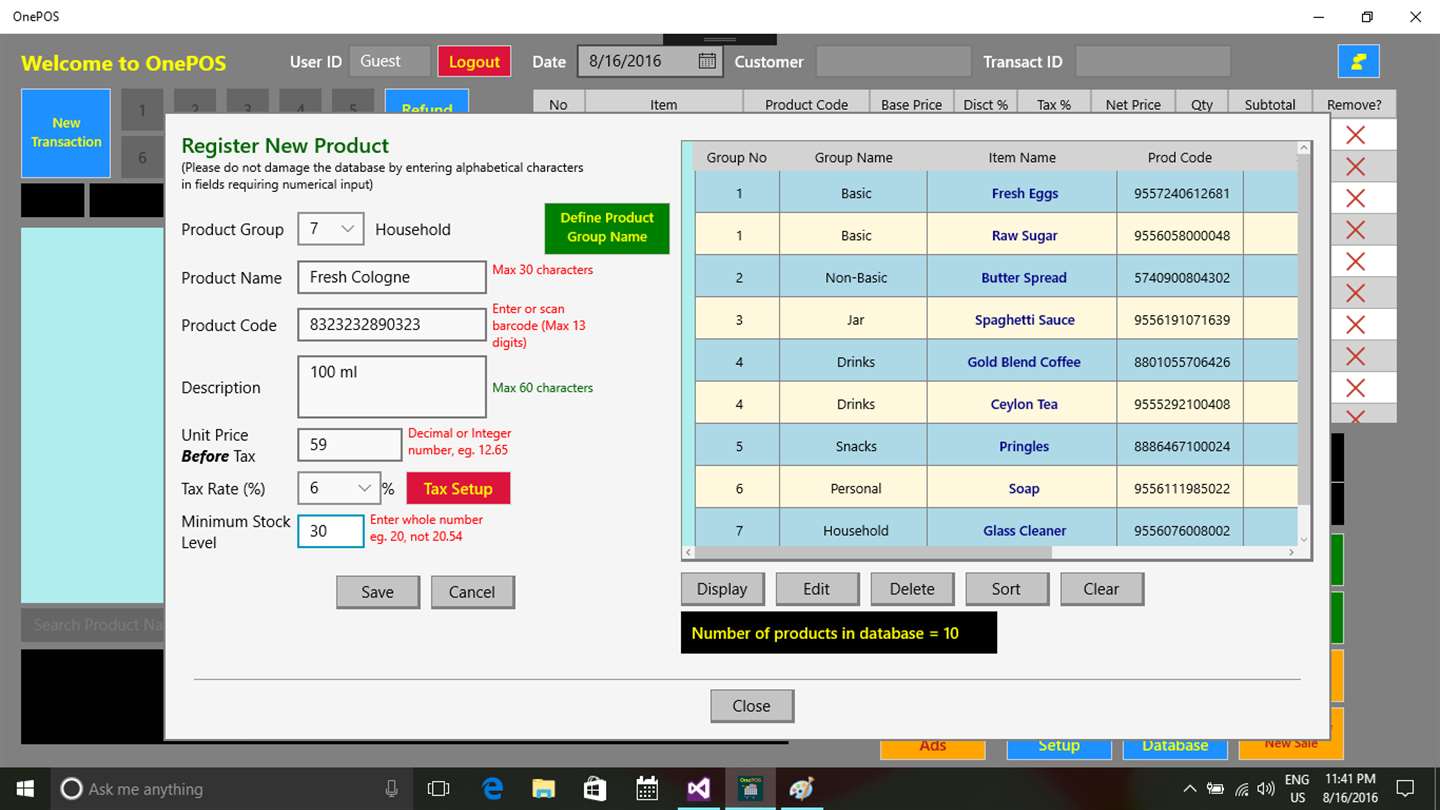Close the Register New Product dialog

point(752,706)
